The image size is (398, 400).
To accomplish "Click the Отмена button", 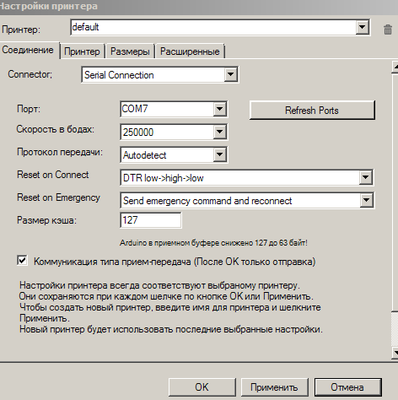I will pyautogui.click(x=348, y=387).
